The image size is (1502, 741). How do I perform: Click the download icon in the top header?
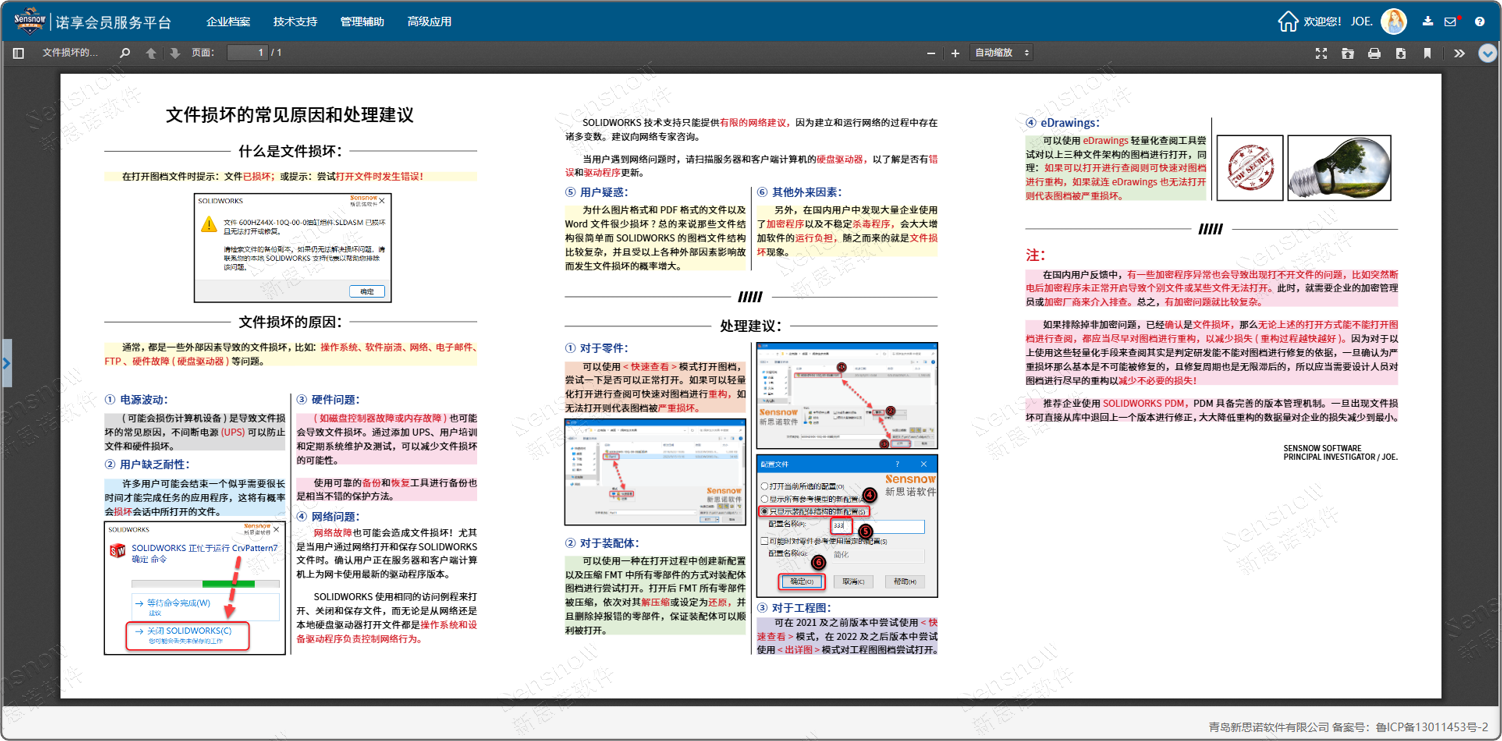pos(1428,21)
